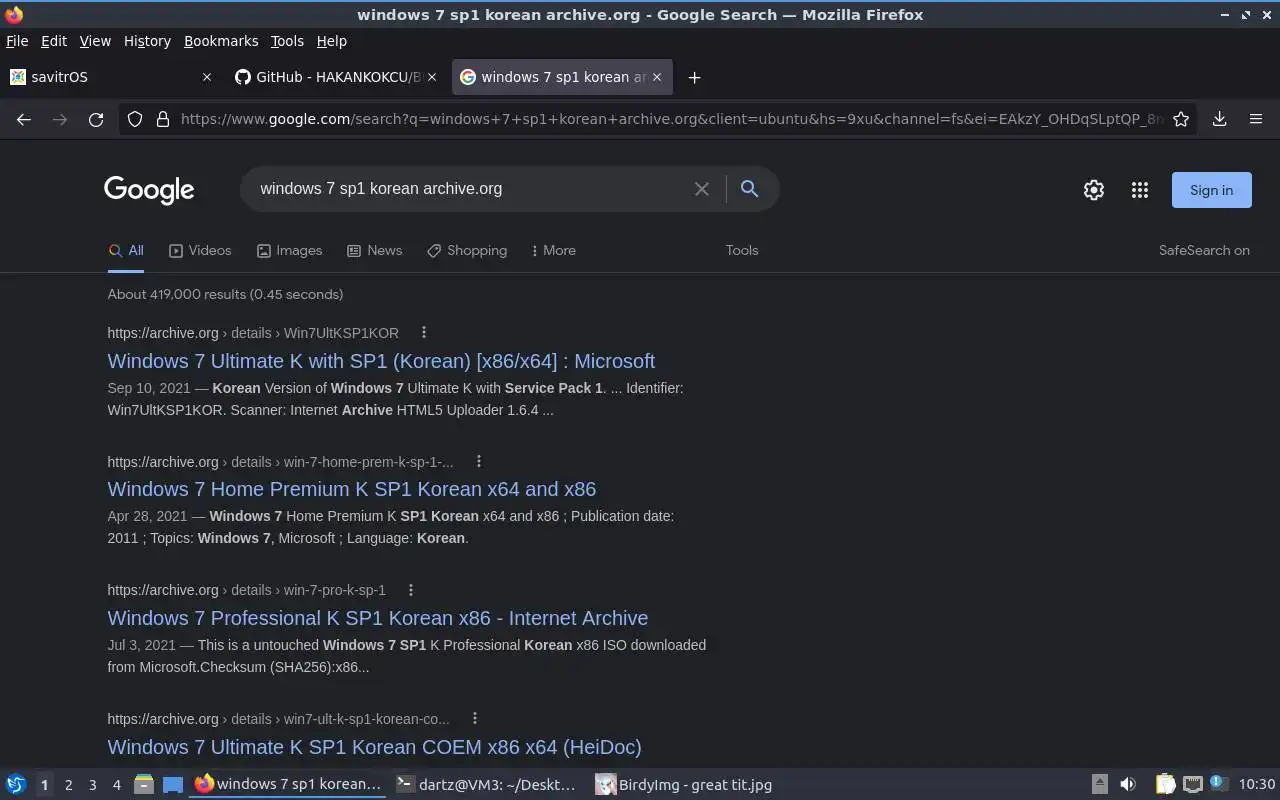
Task: Click the Google logo
Action: pyautogui.click(x=149, y=190)
